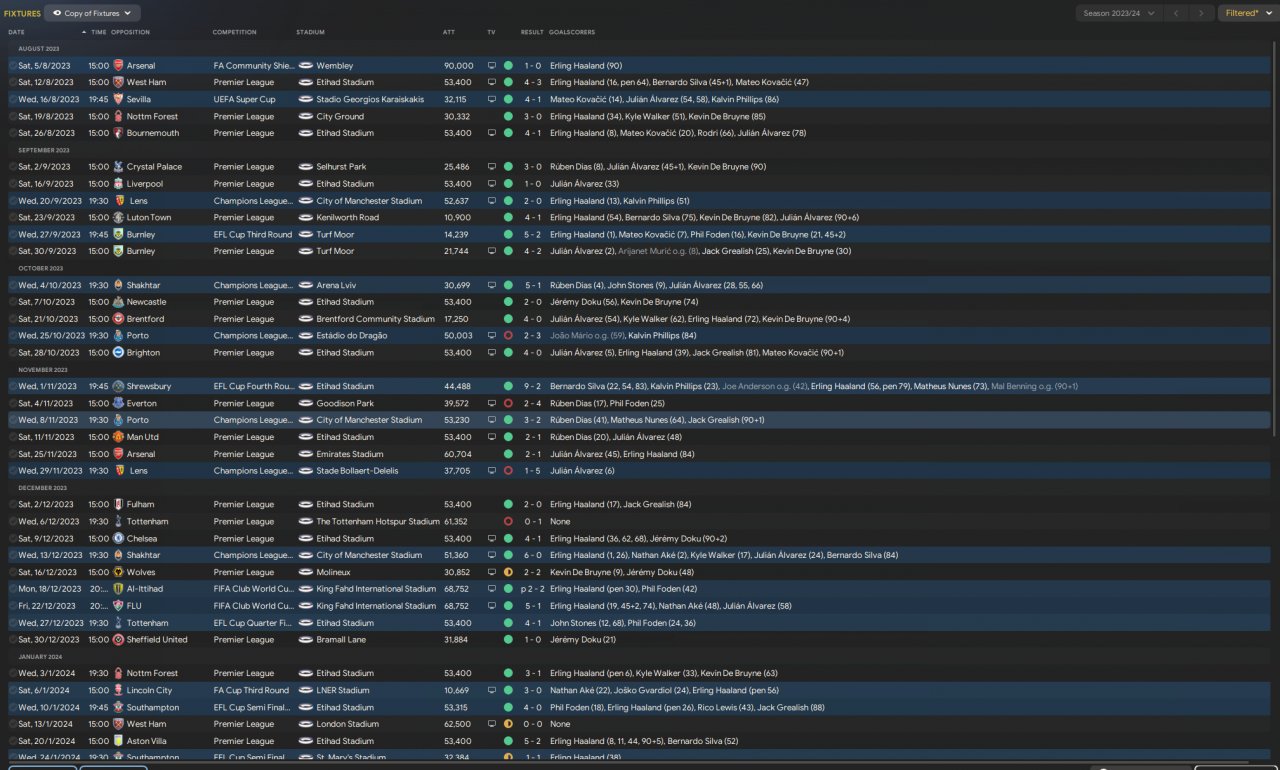Click the fixtures list vertical scrollbar
The width and height of the screenshot is (1280, 770).
1274,238
